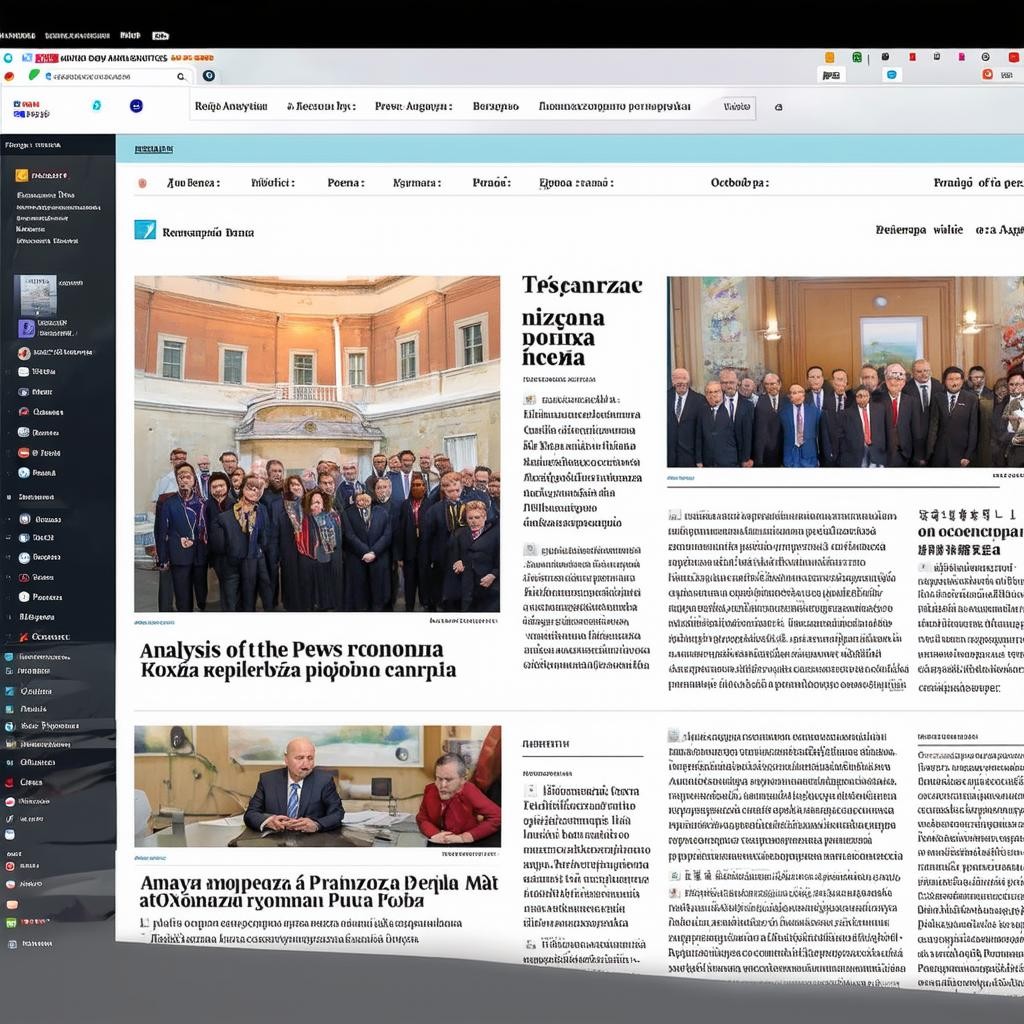Click the dark round icon beside the address bar
This screenshot has height=1024, width=1024.
(x=208, y=75)
